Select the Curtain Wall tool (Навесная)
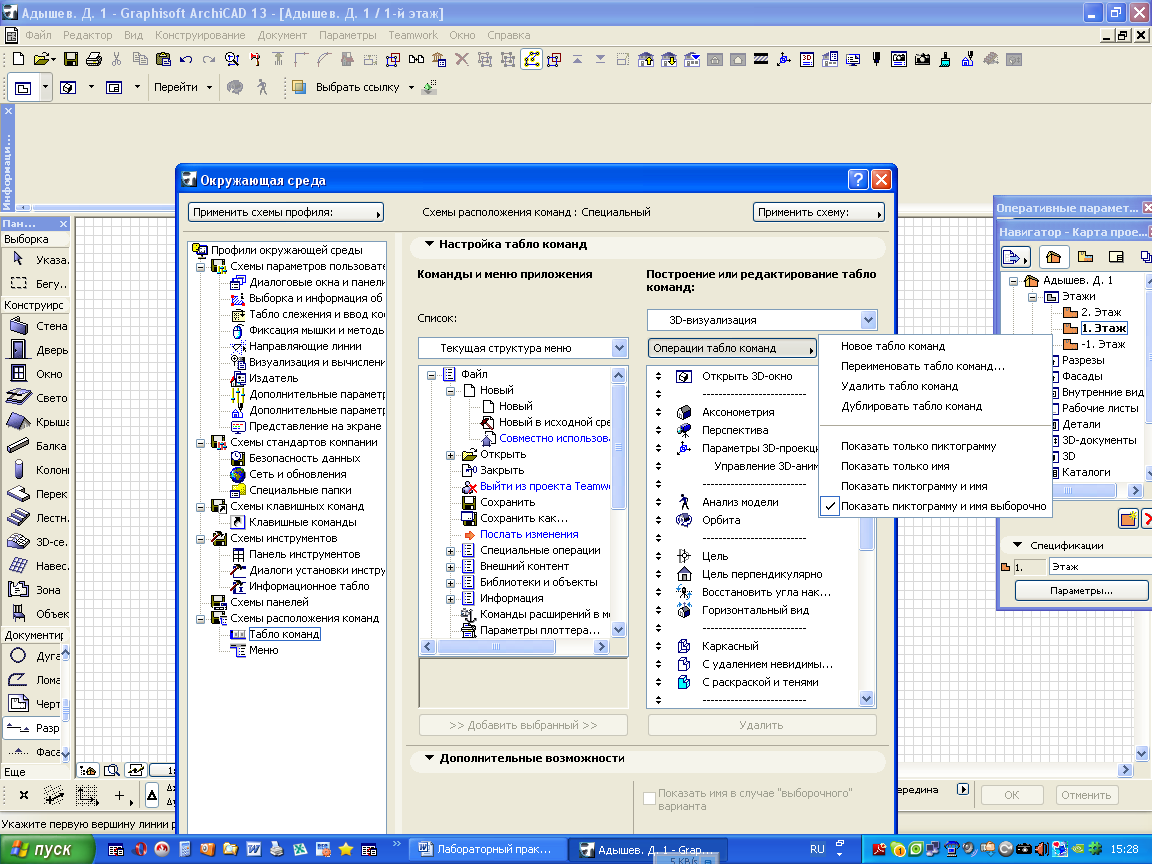Screen dimensions: 1152x864 tap(35, 566)
